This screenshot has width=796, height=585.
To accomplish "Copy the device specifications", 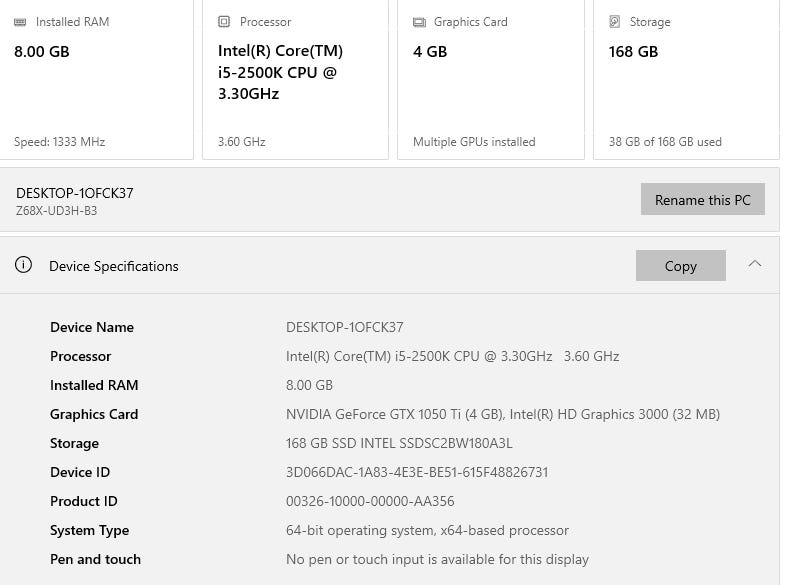I will tap(680, 265).
